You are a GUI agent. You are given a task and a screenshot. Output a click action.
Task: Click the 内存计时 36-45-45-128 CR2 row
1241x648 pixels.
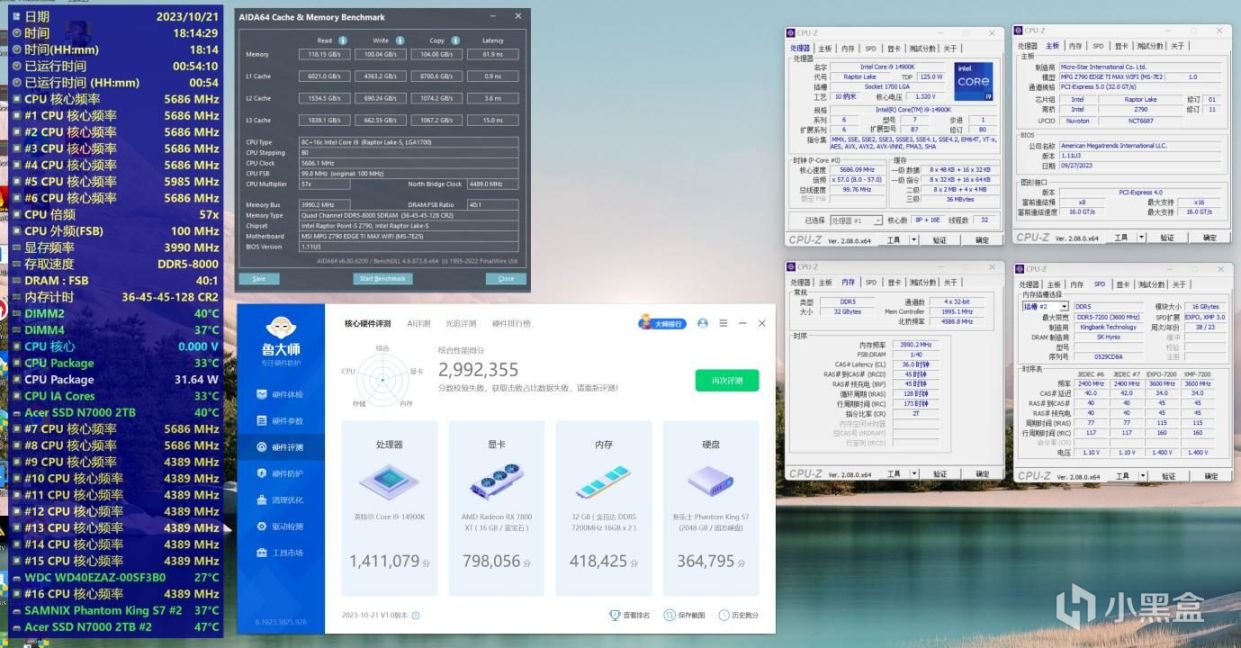tap(116, 297)
